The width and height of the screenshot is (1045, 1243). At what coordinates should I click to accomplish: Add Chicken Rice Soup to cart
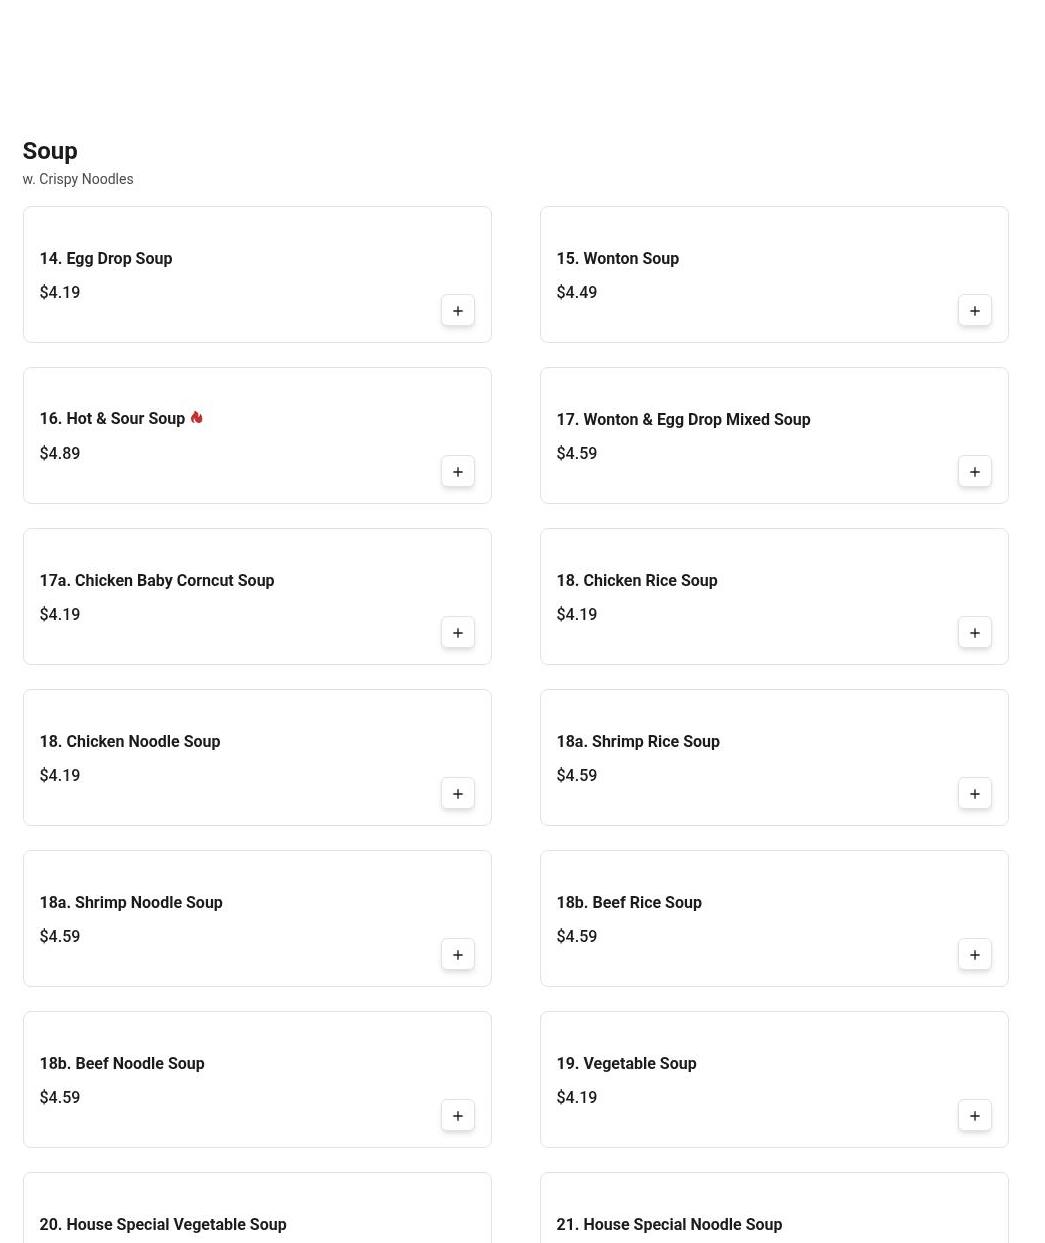coord(975,633)
